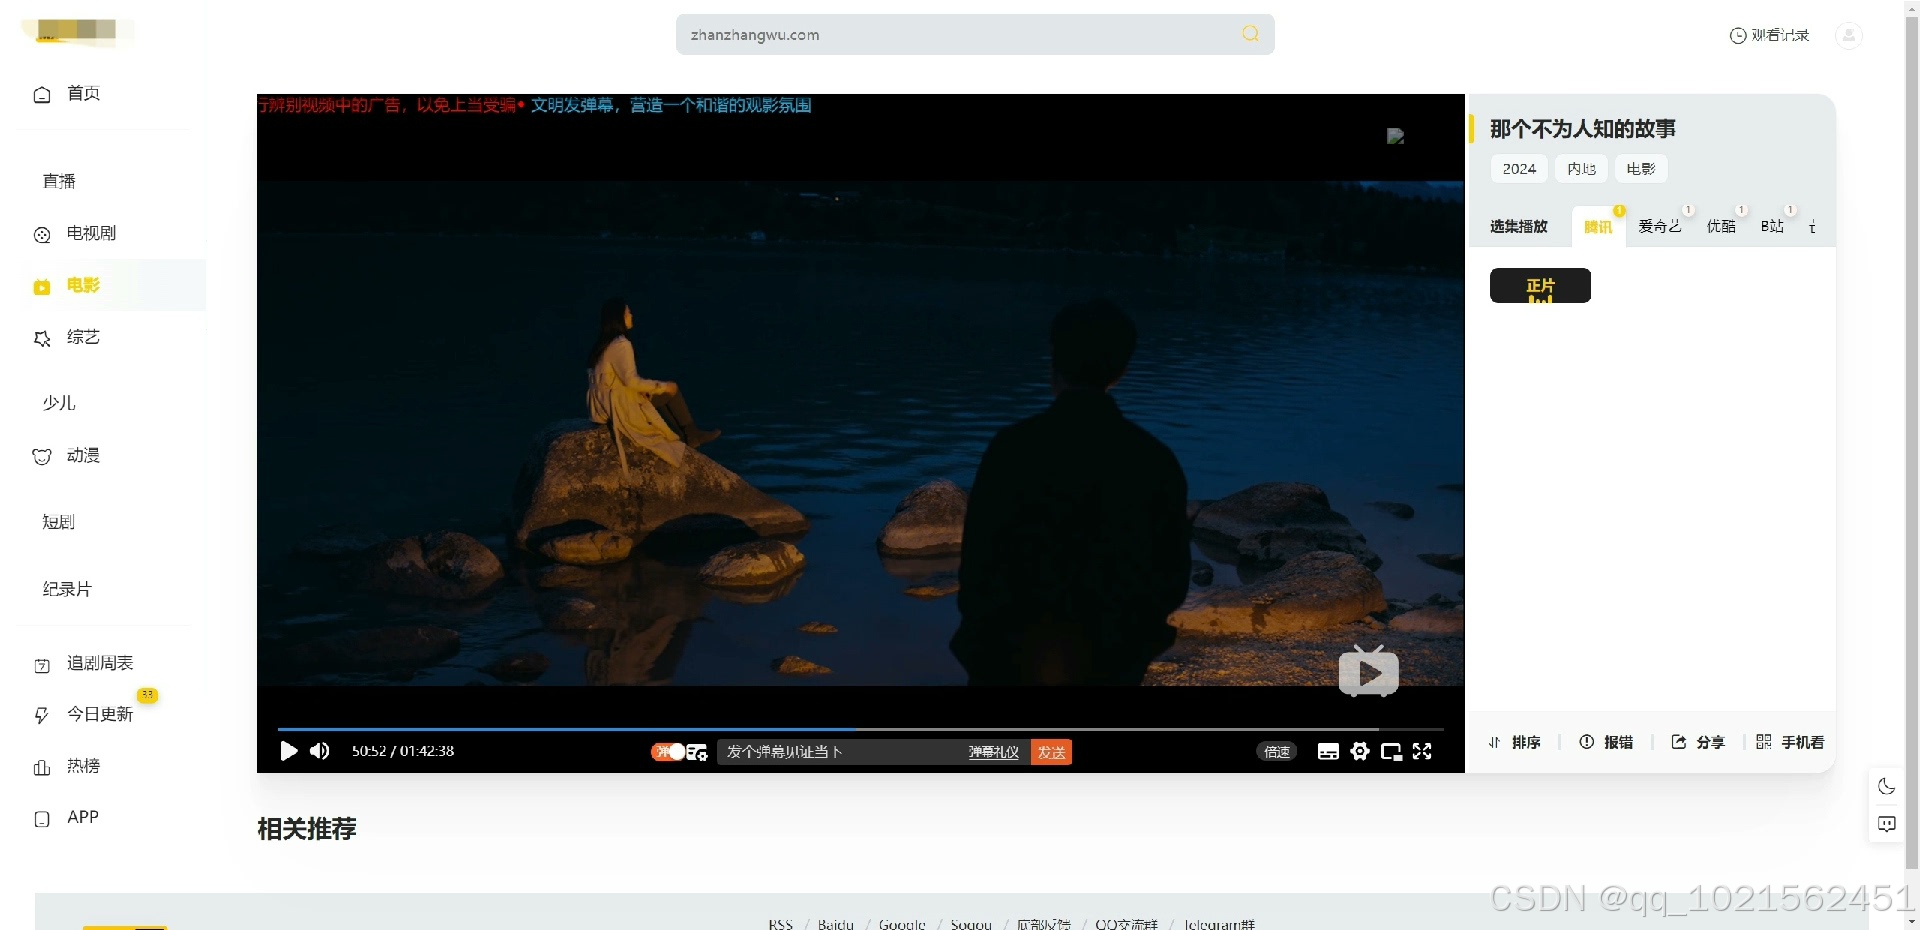
Task: Open the 动漫 anime category
Action: [x=83, y=455]
